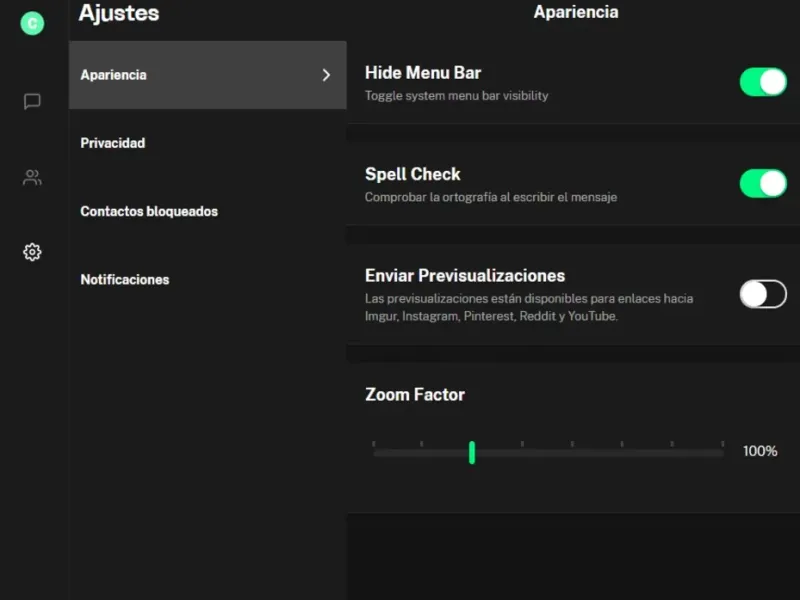
Task: Disable the Hide Menu Bar toggle
Action: click(763, 82)
